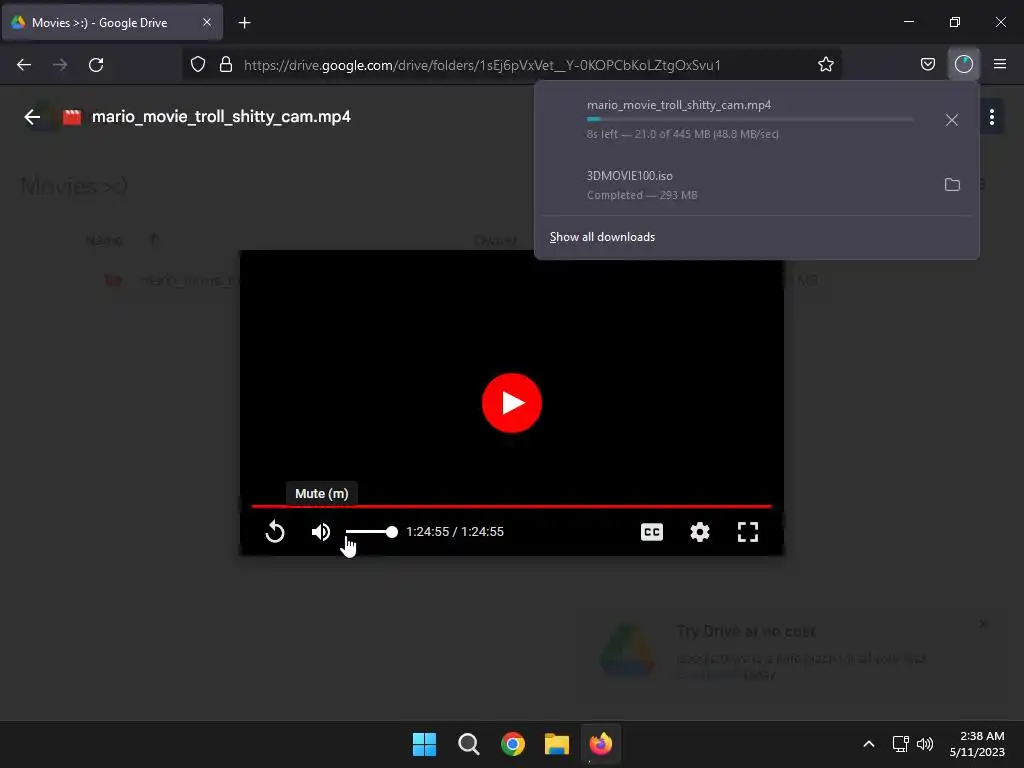Select 3DMOVIE100.iso download entry
This screenshot has width=1024, height=768.
(x=756, y=185)
